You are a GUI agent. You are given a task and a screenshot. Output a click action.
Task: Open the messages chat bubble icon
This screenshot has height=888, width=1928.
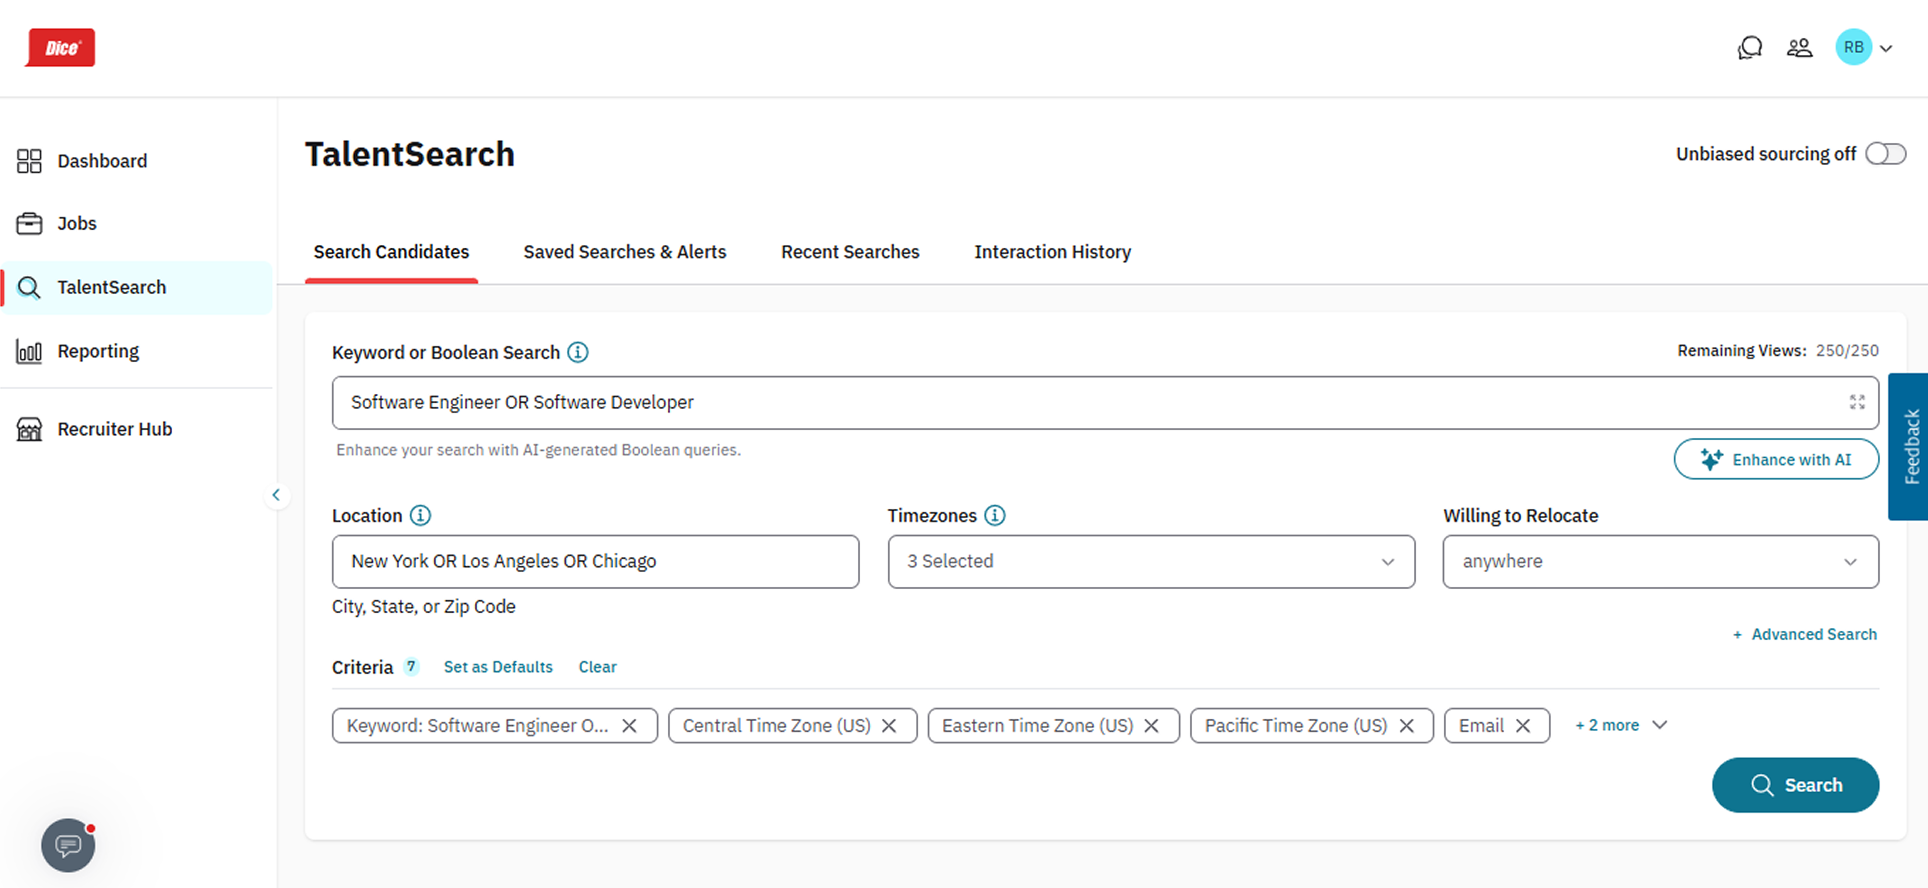click(x=1749, y=48)
